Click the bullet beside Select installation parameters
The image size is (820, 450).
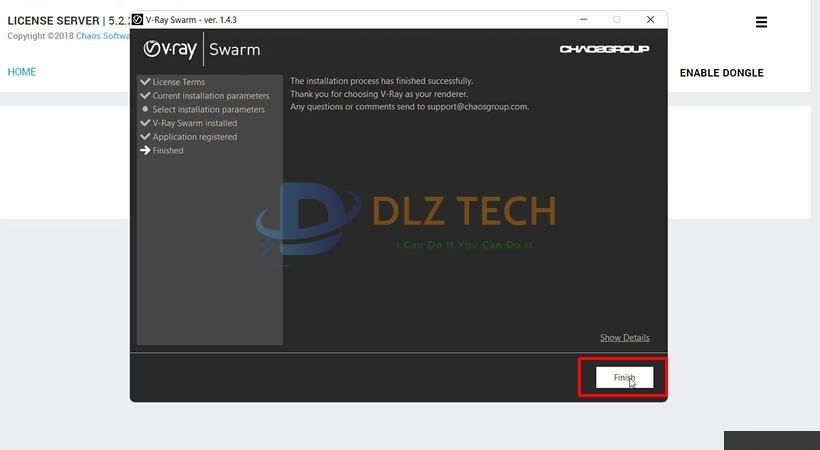pyautogui.click(x=145, y=109)
